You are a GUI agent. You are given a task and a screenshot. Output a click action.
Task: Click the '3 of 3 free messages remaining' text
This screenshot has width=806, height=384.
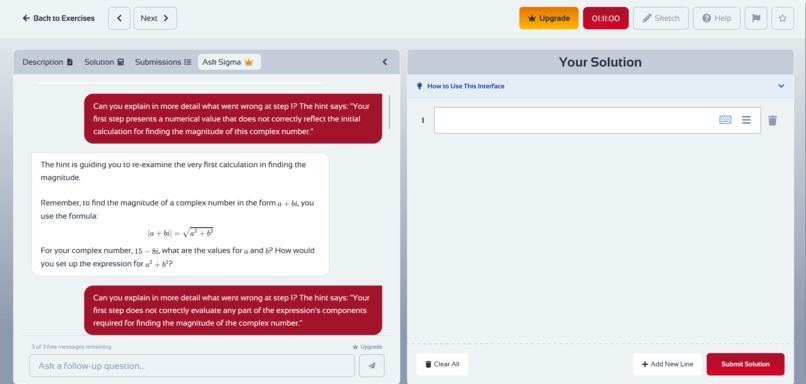click(x=71, y=347)
